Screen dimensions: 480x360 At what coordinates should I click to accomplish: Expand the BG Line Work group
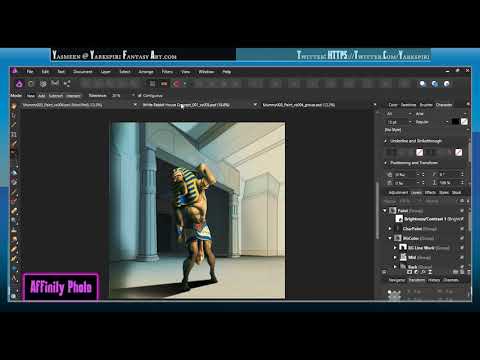(395, 248)
